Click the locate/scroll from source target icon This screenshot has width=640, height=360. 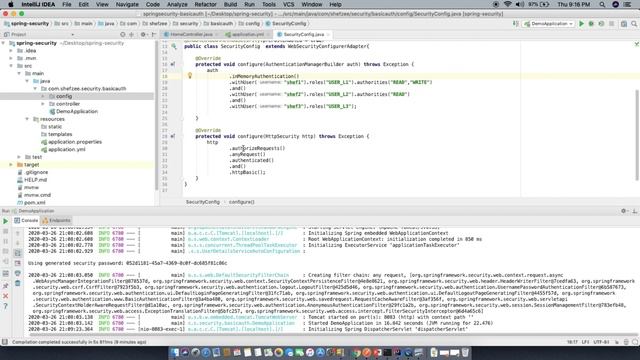pyautogui.click(x=123, y=35)
